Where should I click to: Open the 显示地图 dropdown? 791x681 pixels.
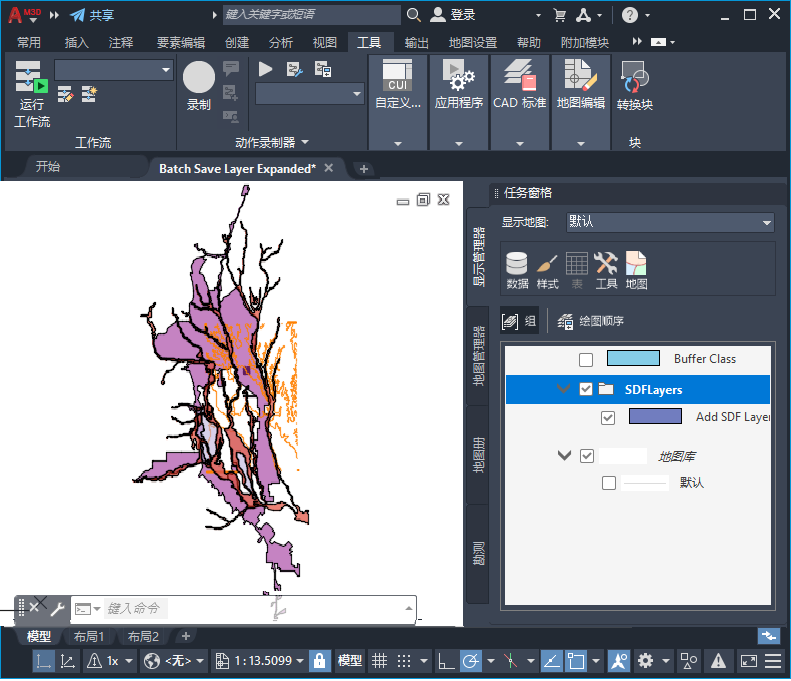(x=670, y=222)
